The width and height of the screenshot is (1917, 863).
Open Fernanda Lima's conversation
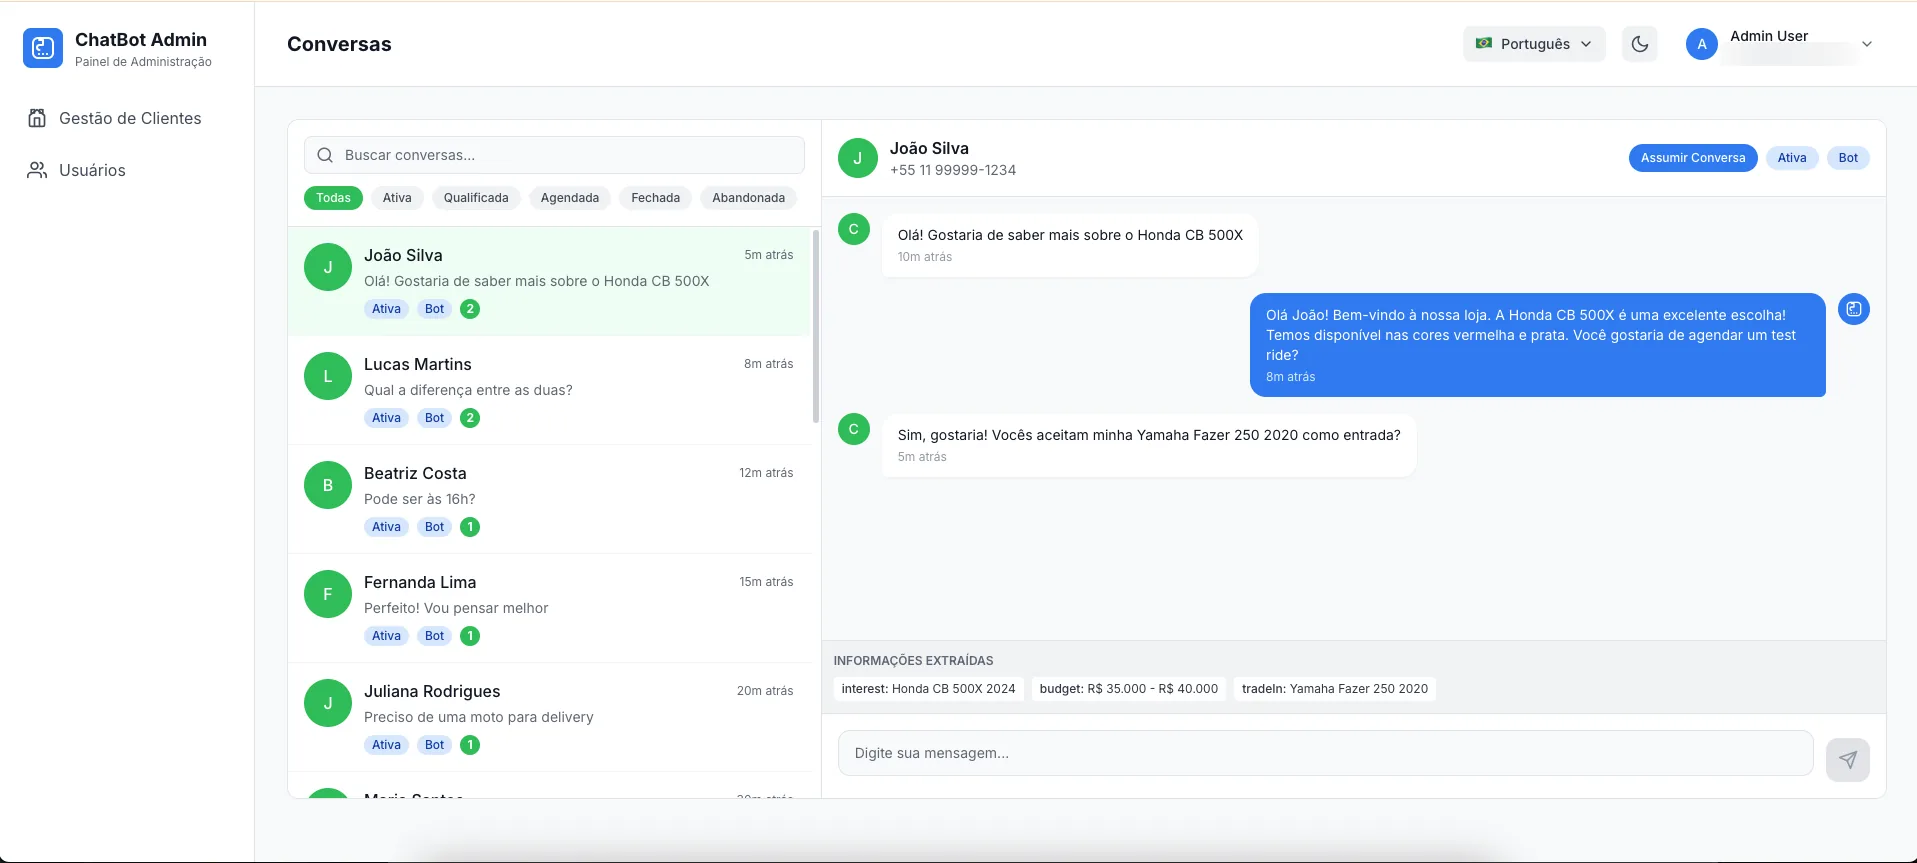click(549, 608)
